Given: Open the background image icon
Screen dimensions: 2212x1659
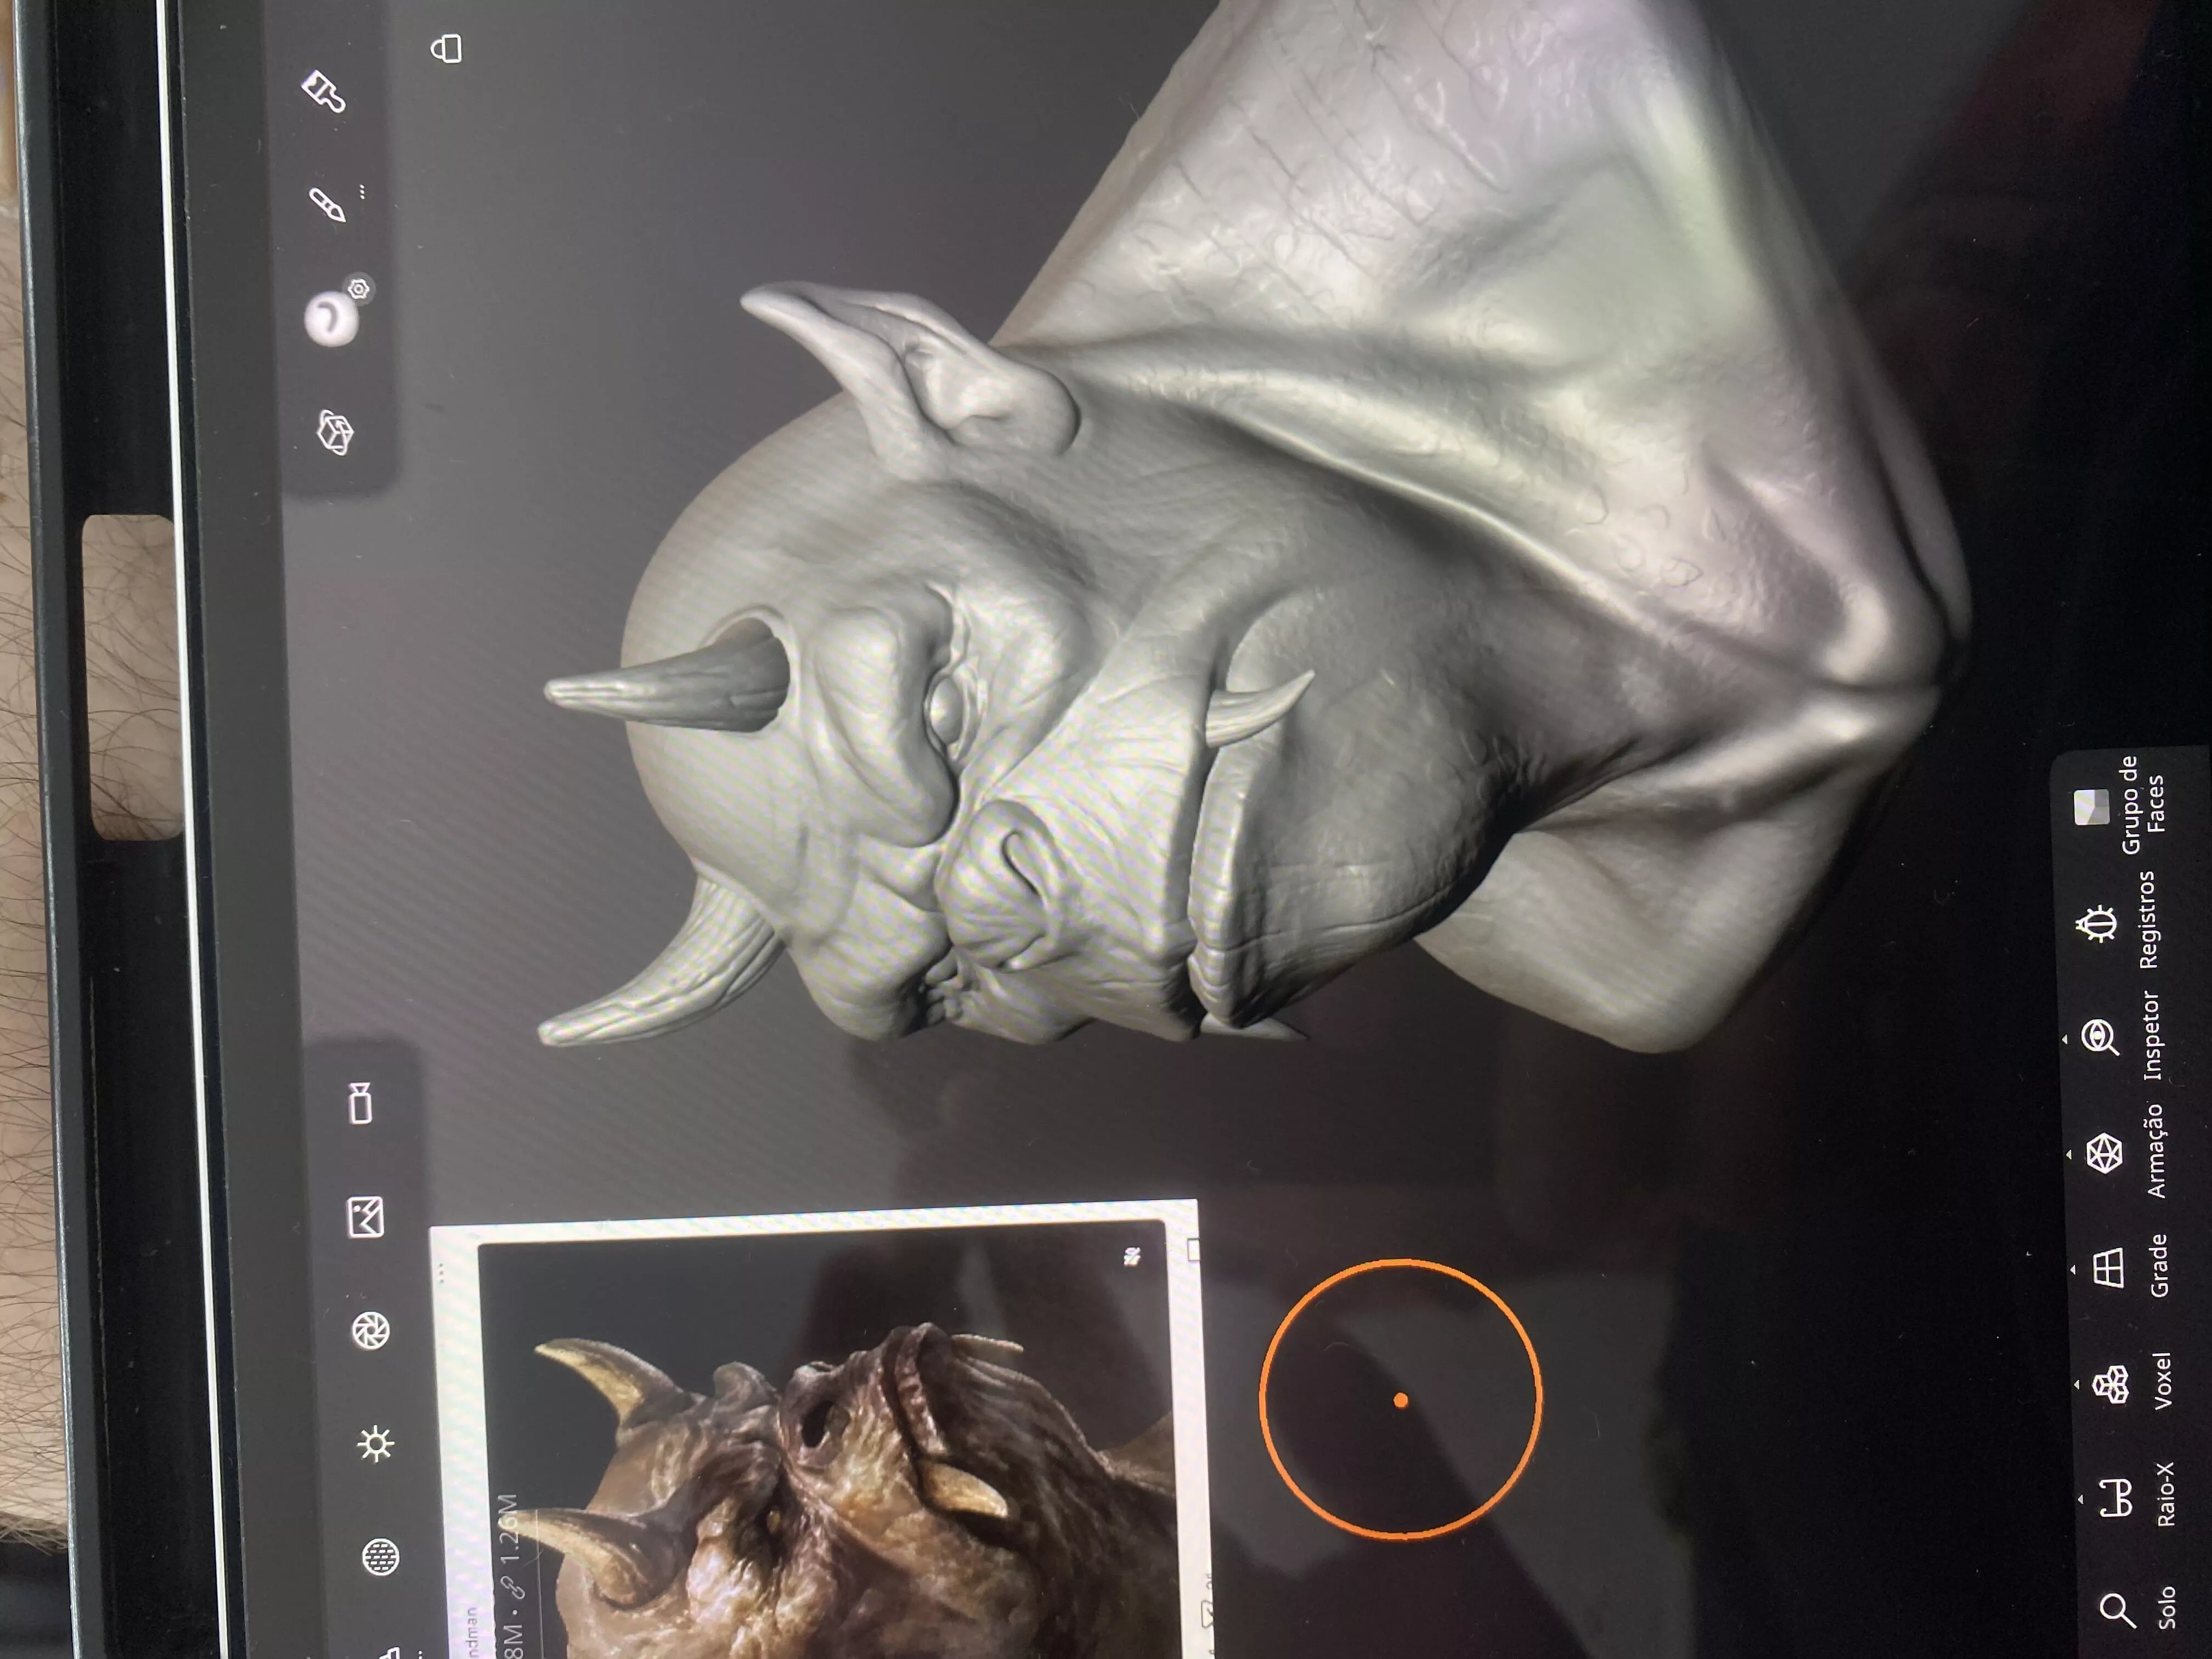Looking at the screenshot, I should pos(366,1217).
